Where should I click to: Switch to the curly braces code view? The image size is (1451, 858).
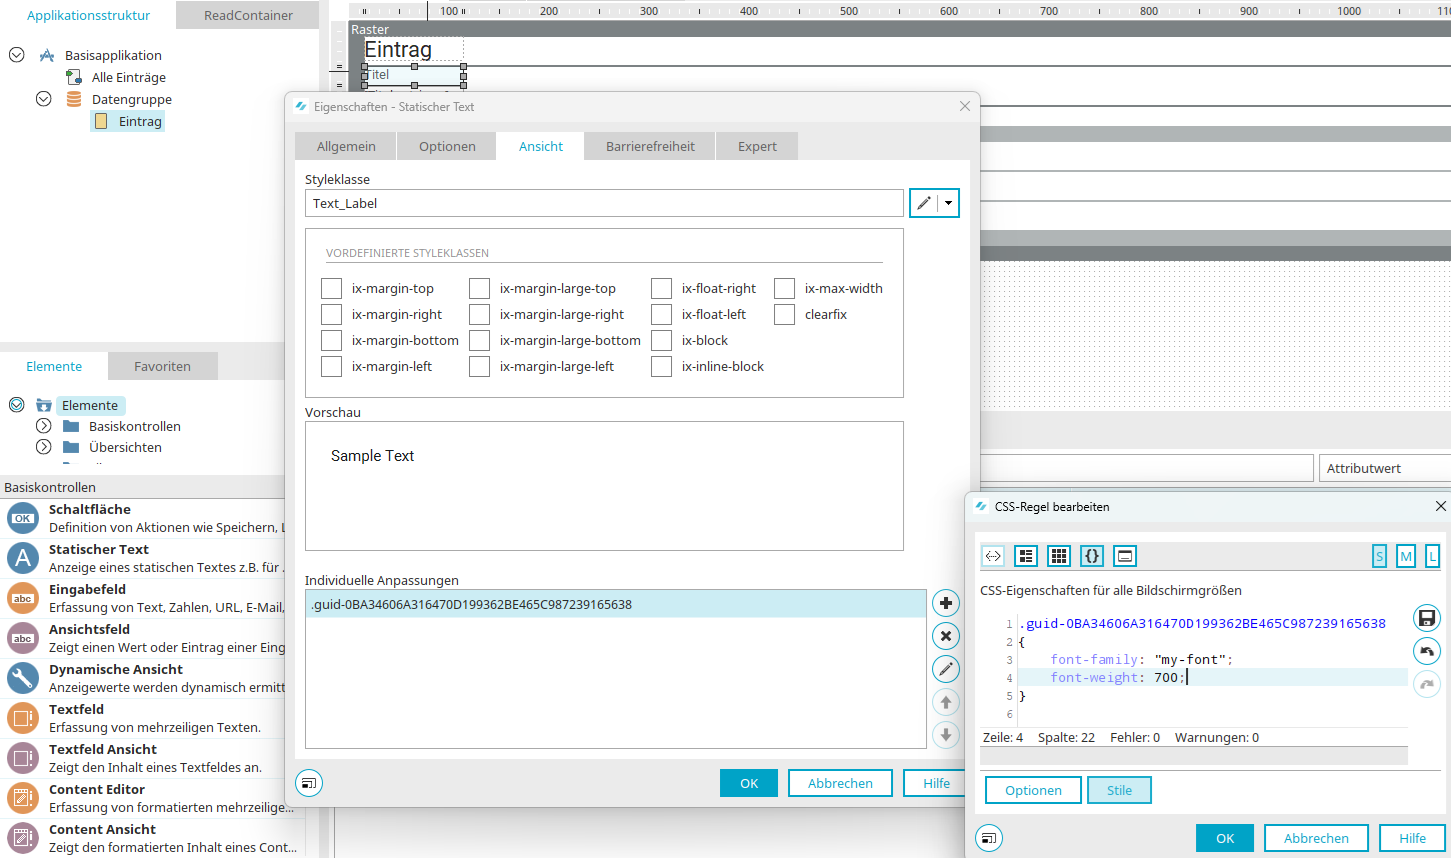pos(1092,556)
